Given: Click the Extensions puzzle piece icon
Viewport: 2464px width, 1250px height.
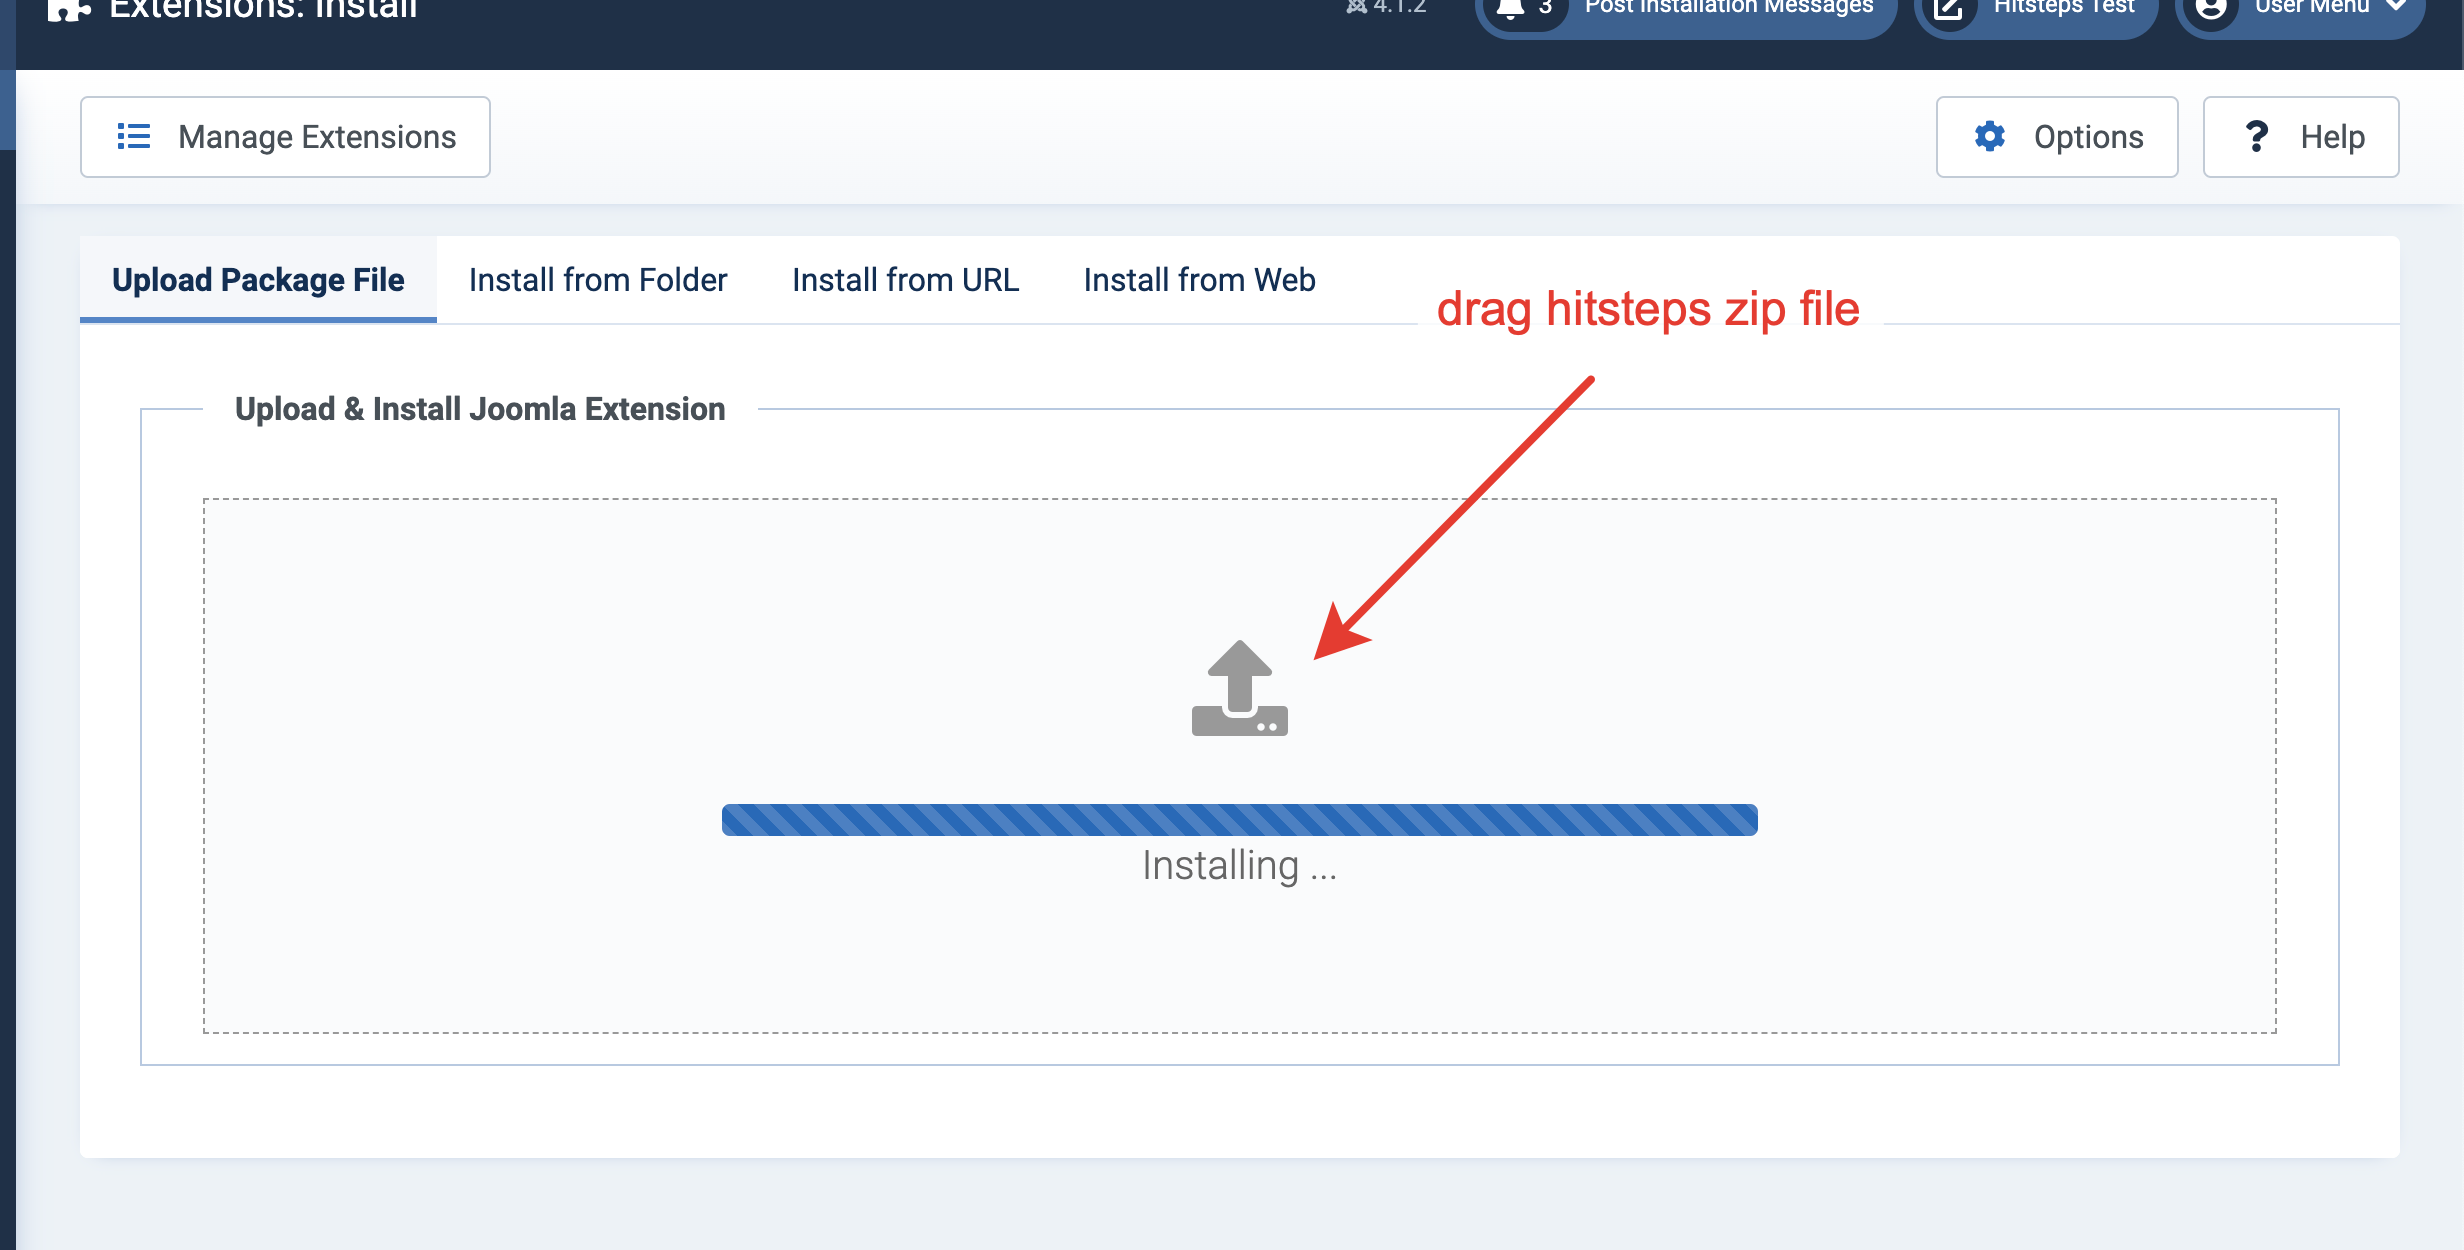Looking at the screenshot, I should tap(69, 9).
